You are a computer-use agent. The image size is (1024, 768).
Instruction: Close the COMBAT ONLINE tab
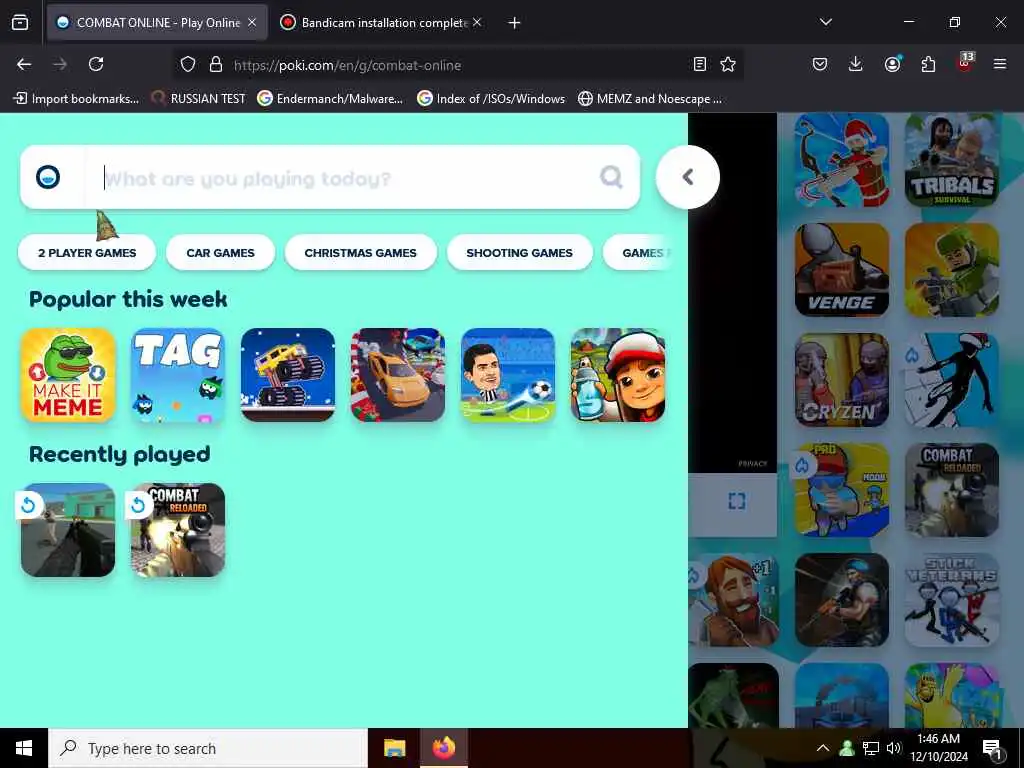click(252, 22)
